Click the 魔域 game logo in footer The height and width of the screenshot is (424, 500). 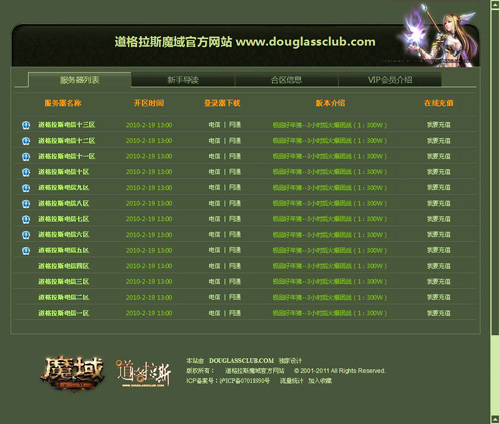[x=73, y=373]
